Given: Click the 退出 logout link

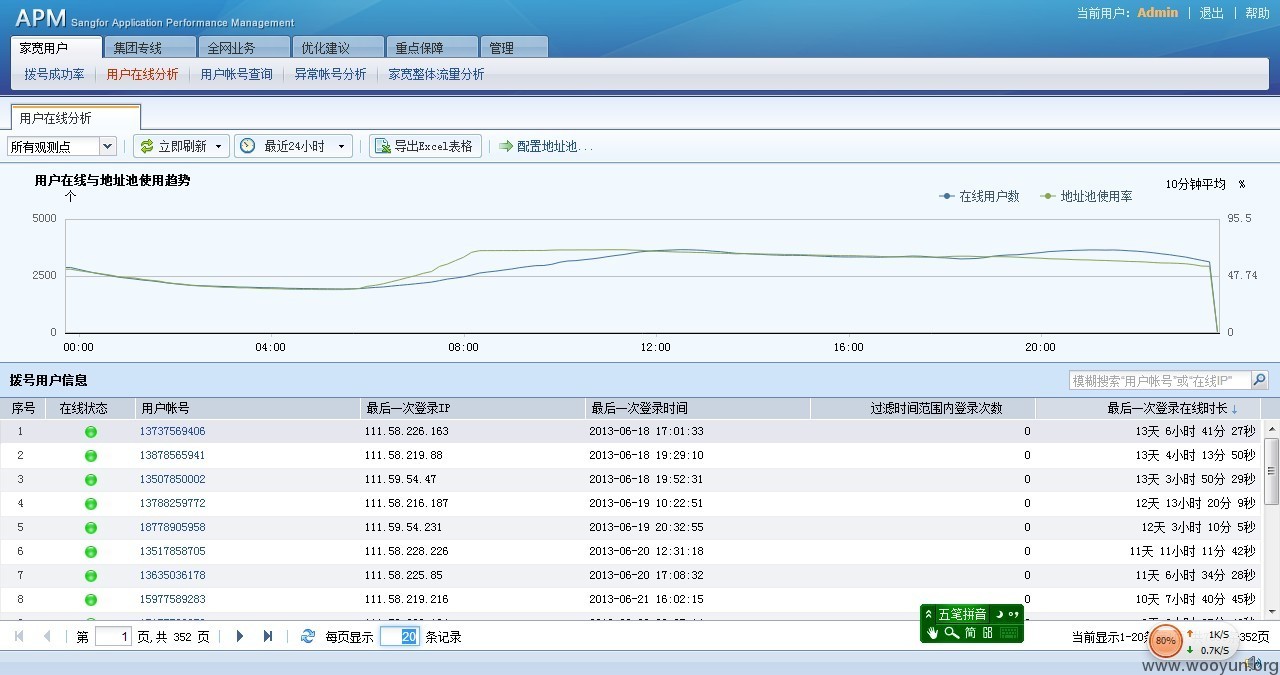Looking at the screenshot, I should pos(1211,13).
